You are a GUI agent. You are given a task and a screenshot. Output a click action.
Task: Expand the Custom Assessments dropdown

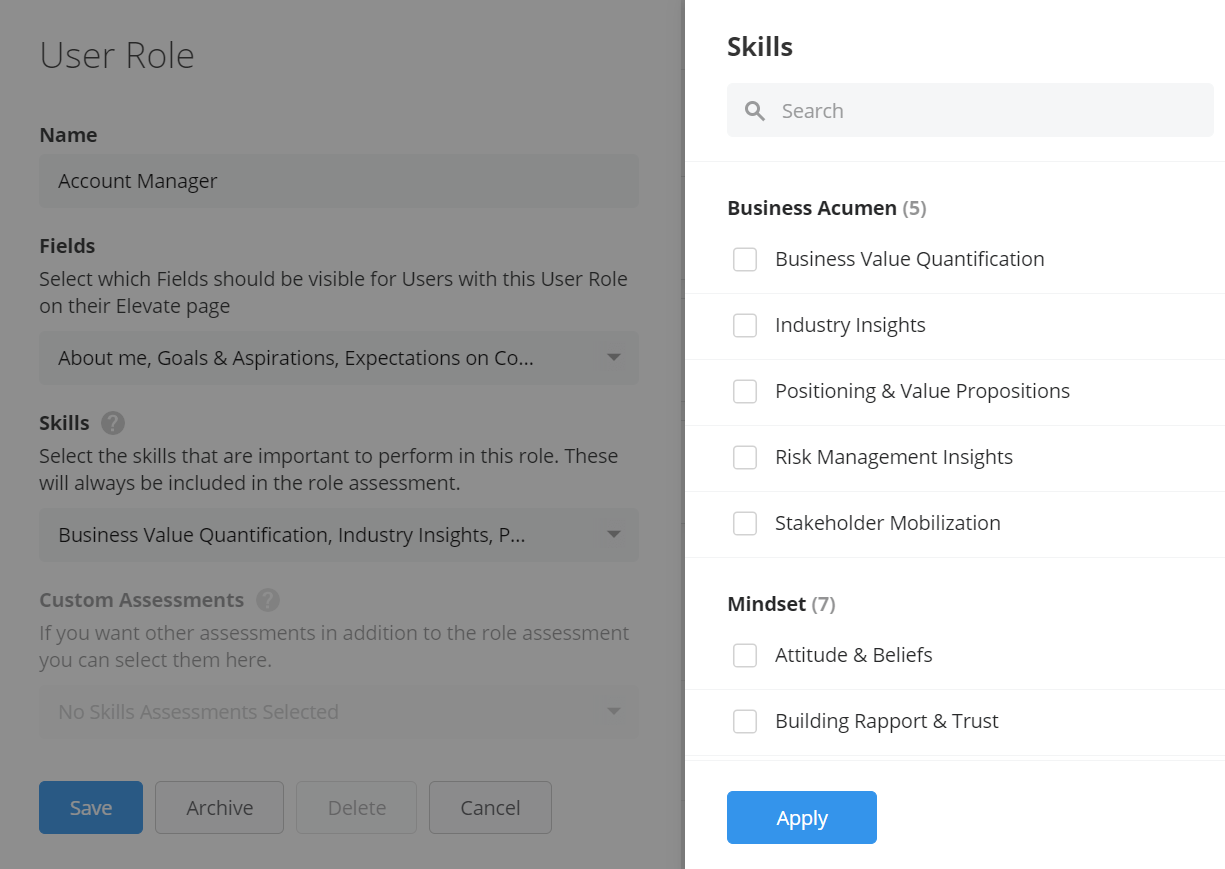pyautogui.click(x=338, y=712)
